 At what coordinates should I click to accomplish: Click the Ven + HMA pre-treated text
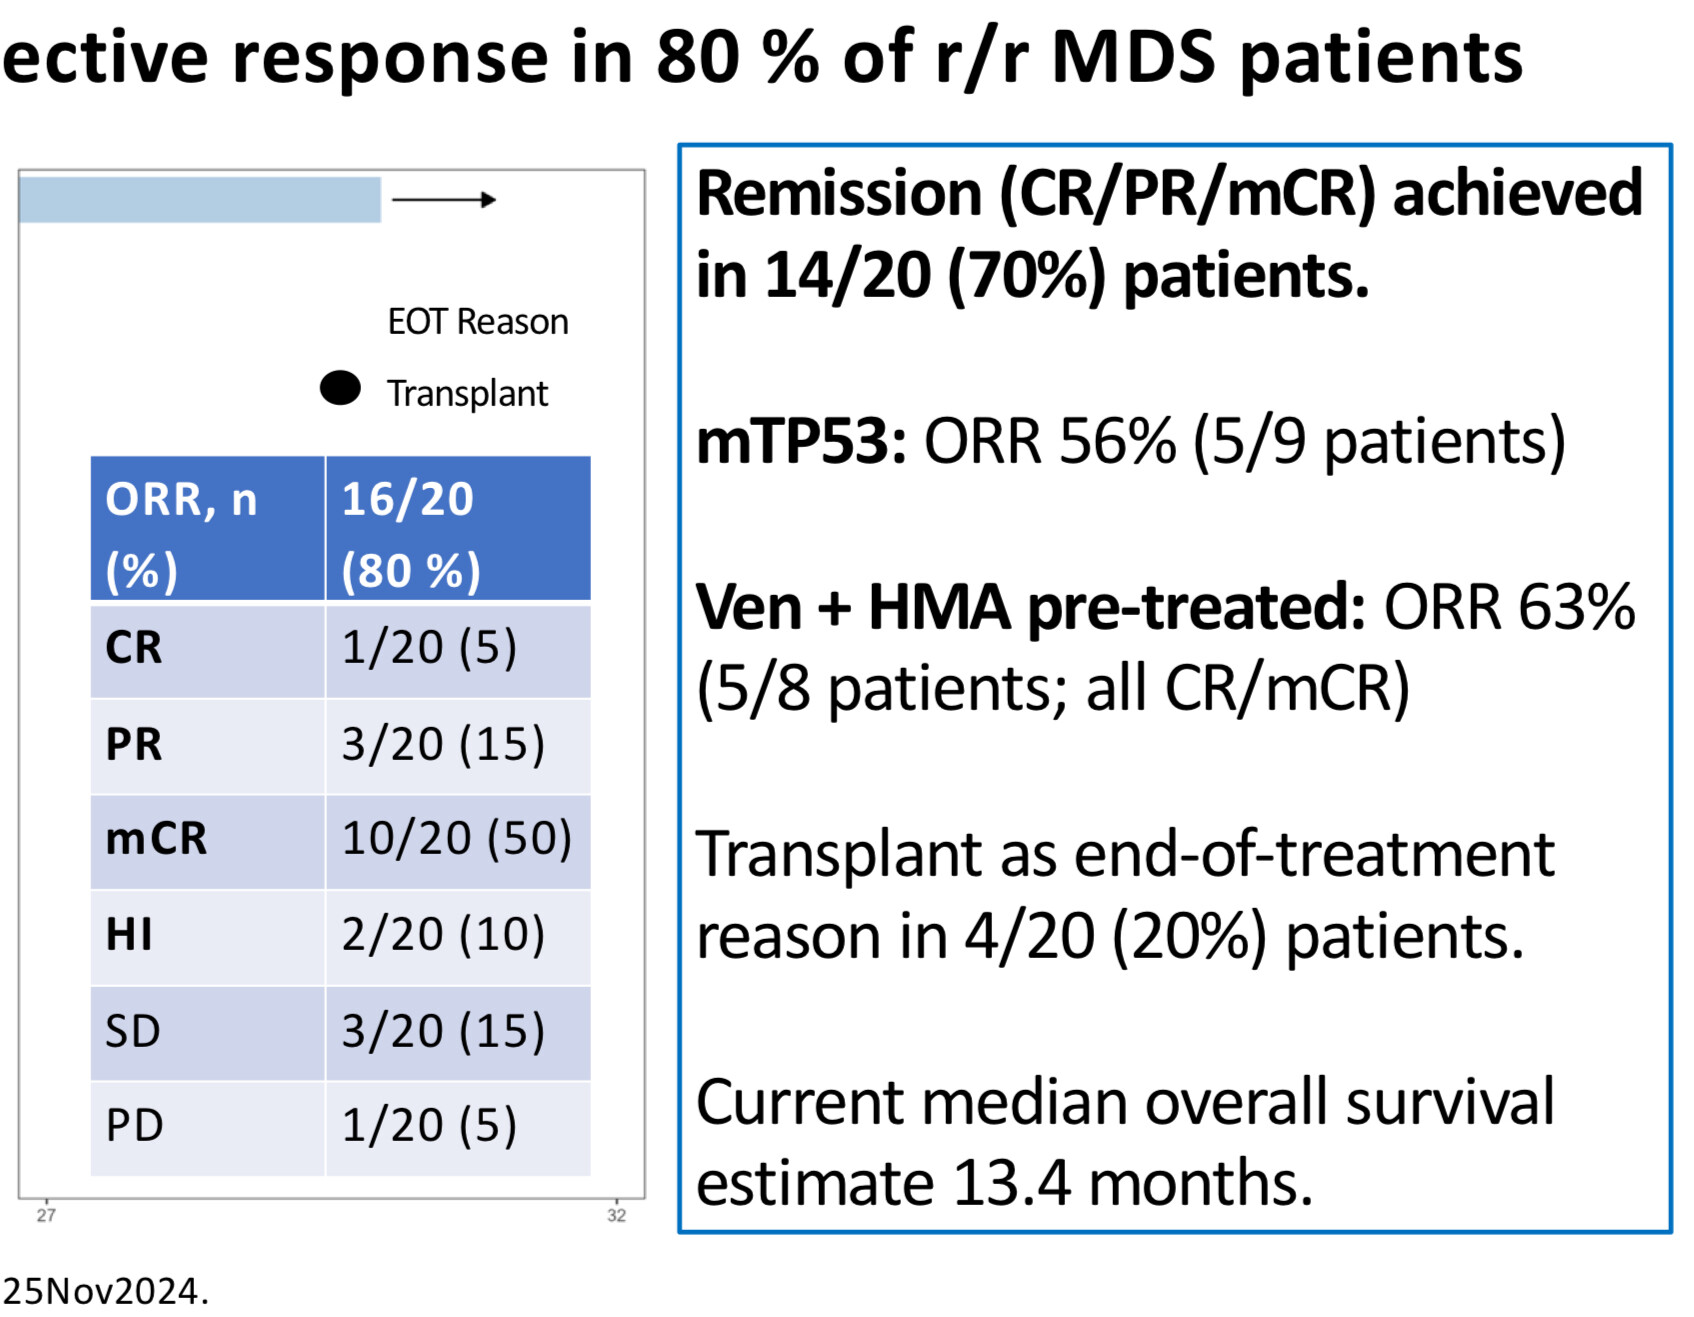[1031, 607]
